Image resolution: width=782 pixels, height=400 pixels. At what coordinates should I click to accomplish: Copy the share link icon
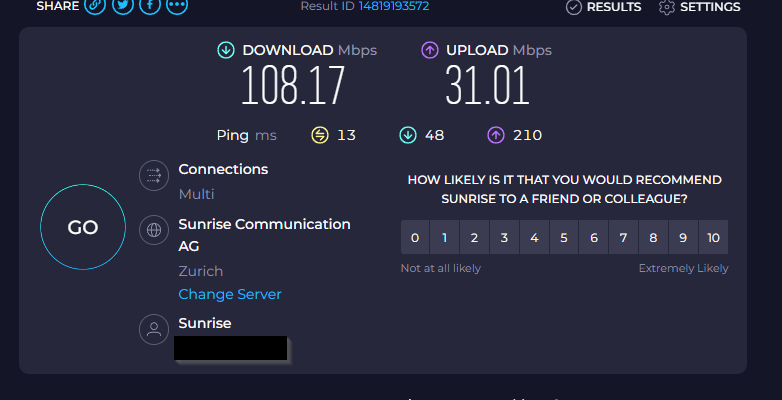[x=95, y=5]
